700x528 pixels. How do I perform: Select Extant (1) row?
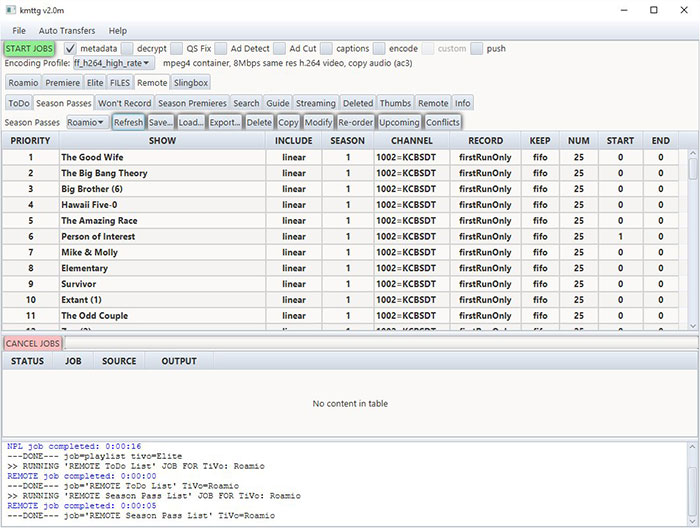pyautogui.click(x=341, y=300)
